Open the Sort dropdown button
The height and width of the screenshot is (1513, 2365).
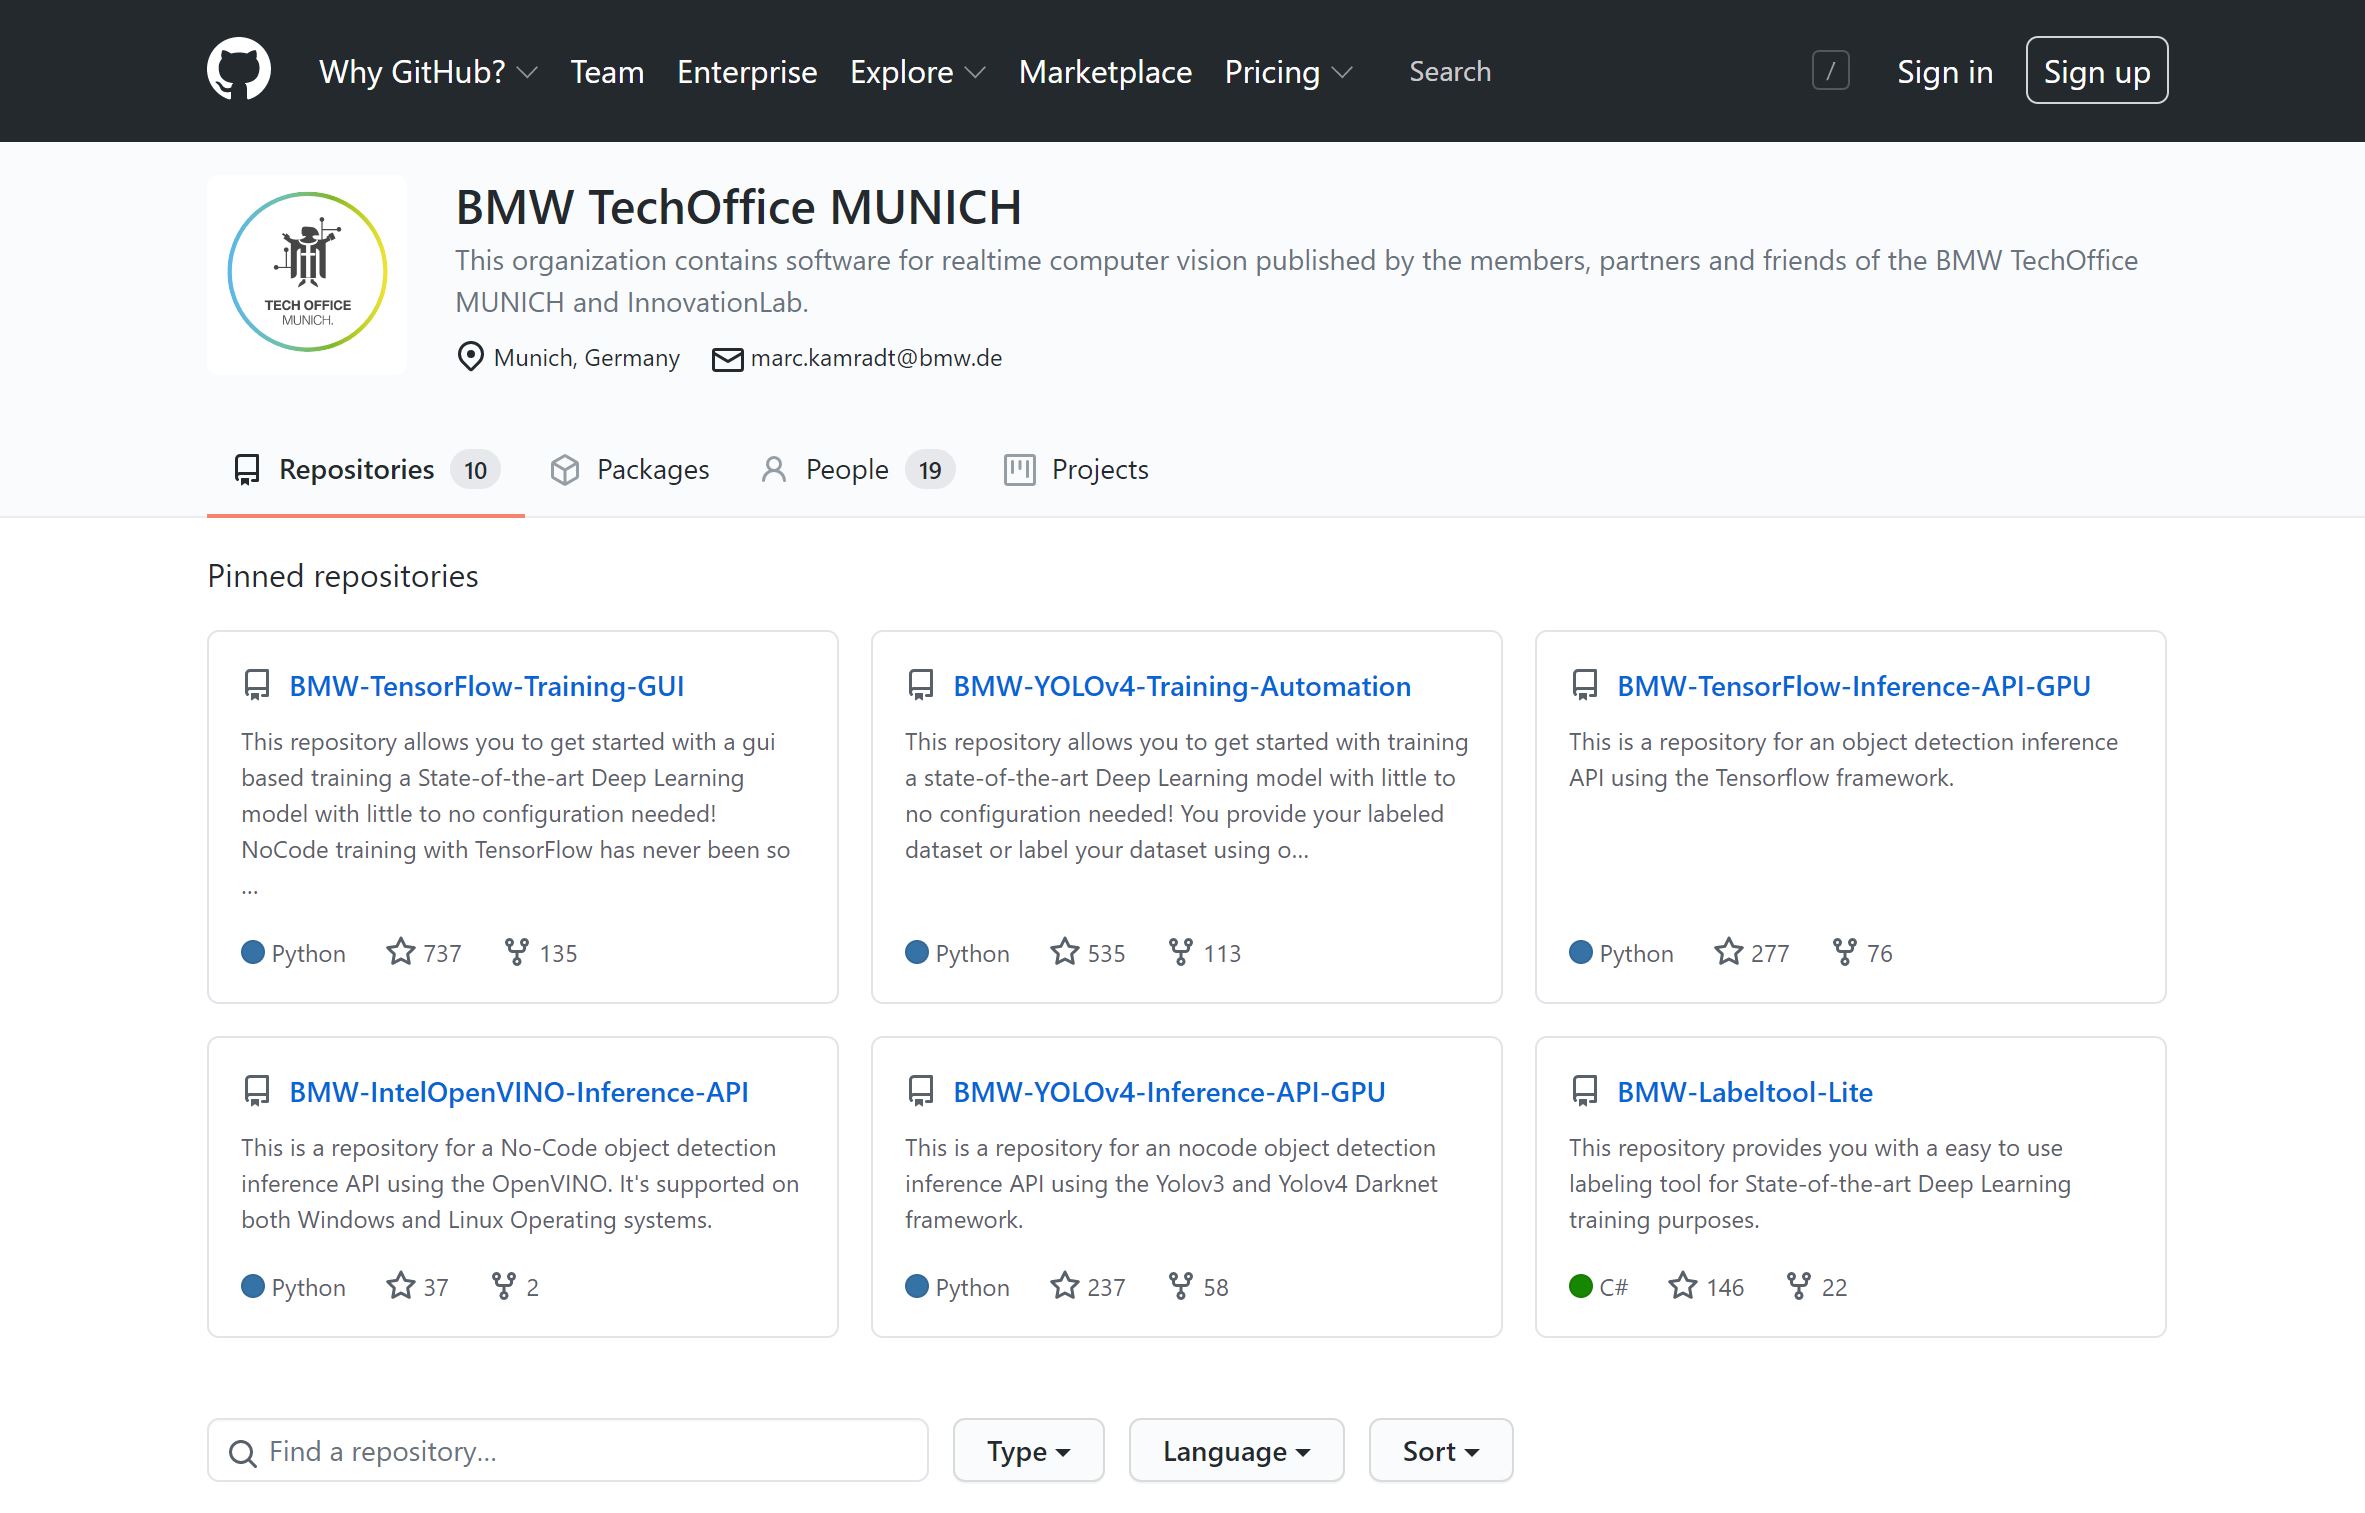[x=1440, y=1451]
